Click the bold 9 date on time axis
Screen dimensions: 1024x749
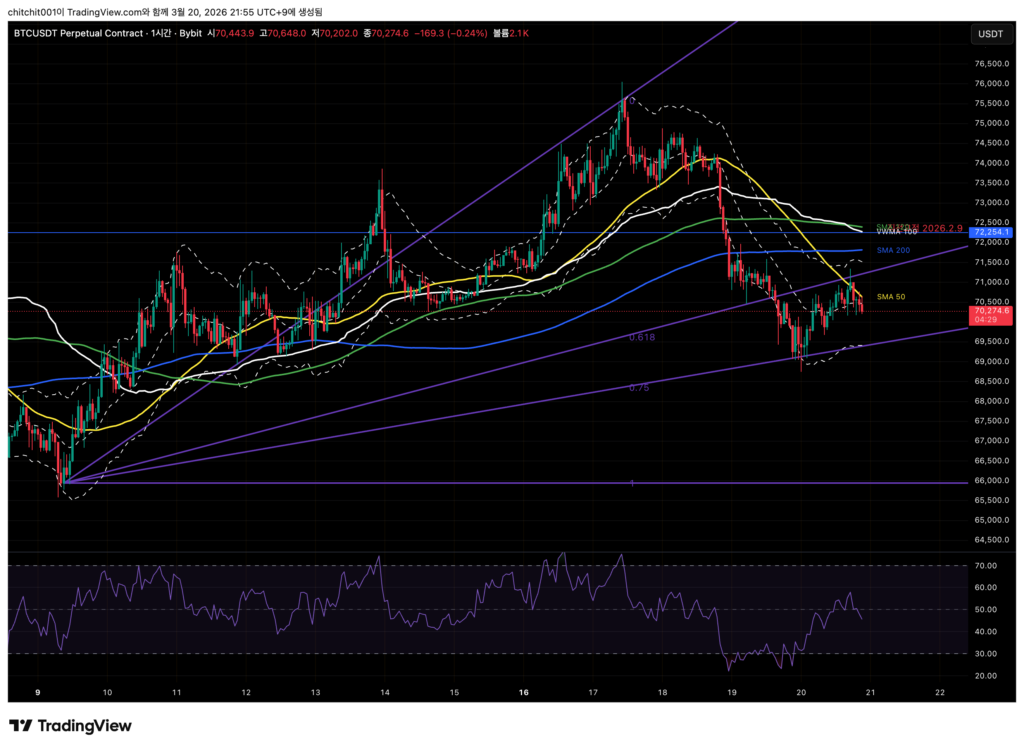coord(39,691)
